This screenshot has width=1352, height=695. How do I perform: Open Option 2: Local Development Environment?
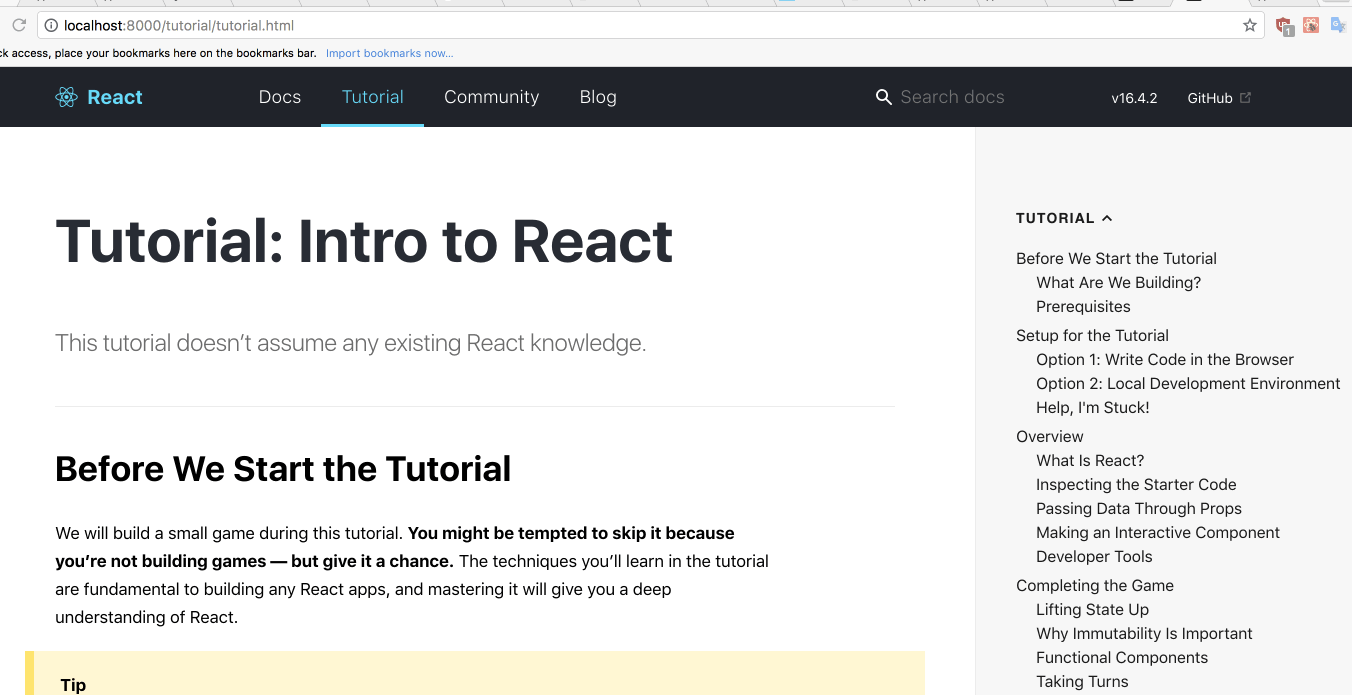click(1188, 383)
